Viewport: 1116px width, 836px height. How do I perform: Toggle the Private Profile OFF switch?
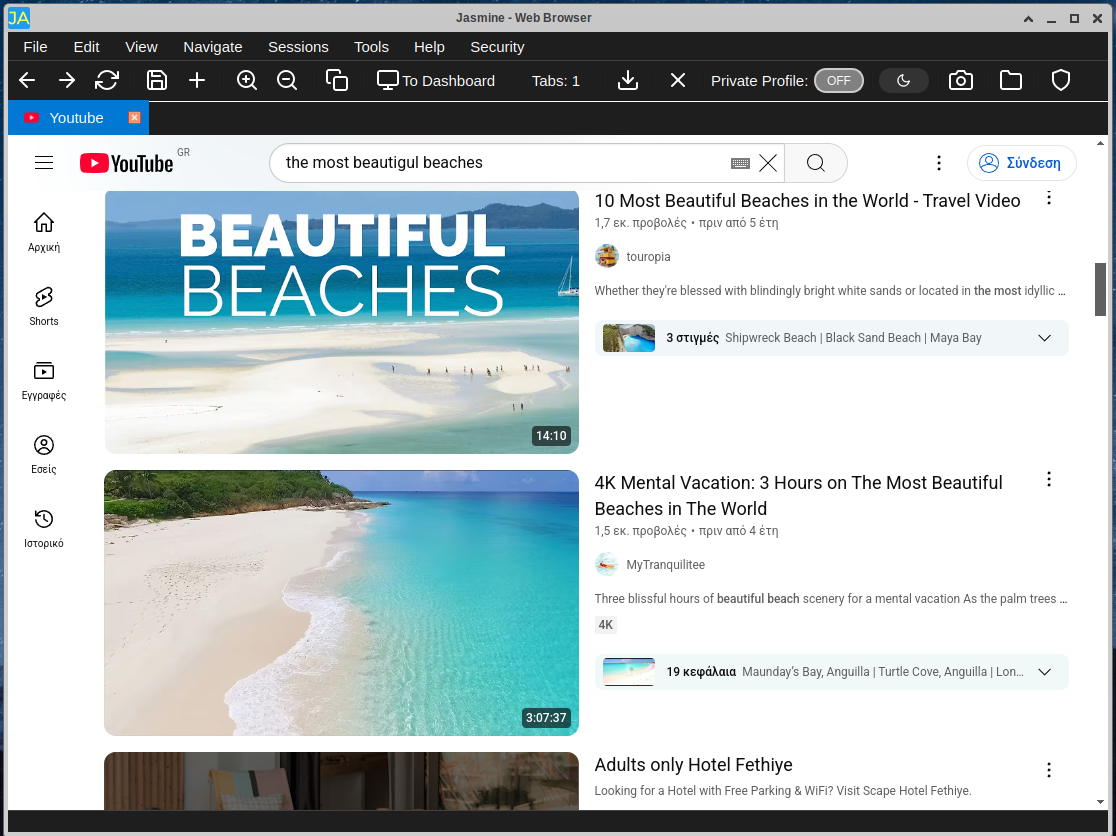tap(839, 80)
